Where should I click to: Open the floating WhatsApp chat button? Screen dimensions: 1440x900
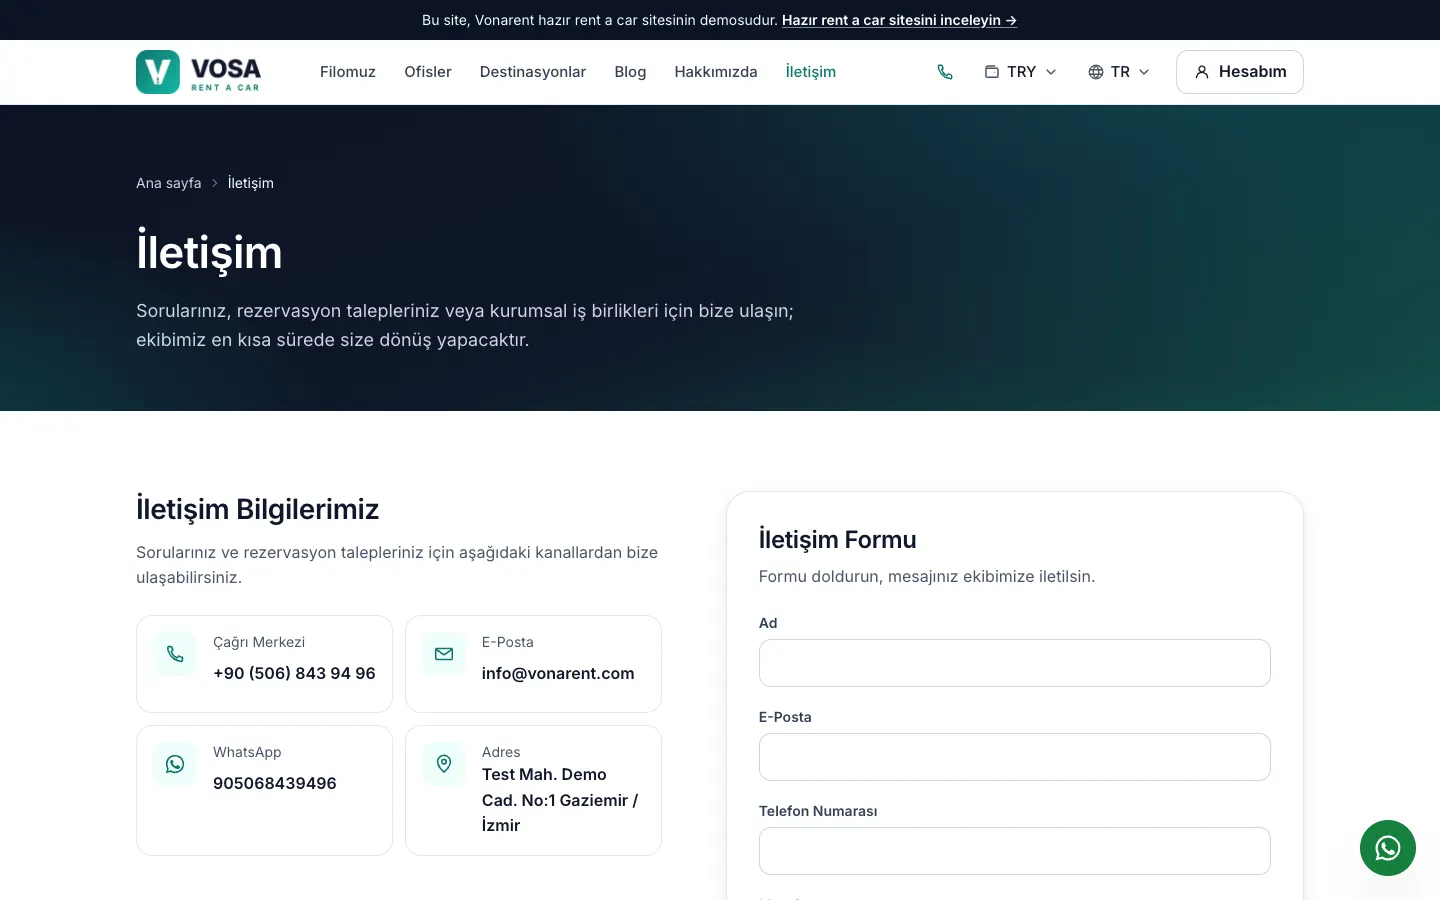point(1388,848)
